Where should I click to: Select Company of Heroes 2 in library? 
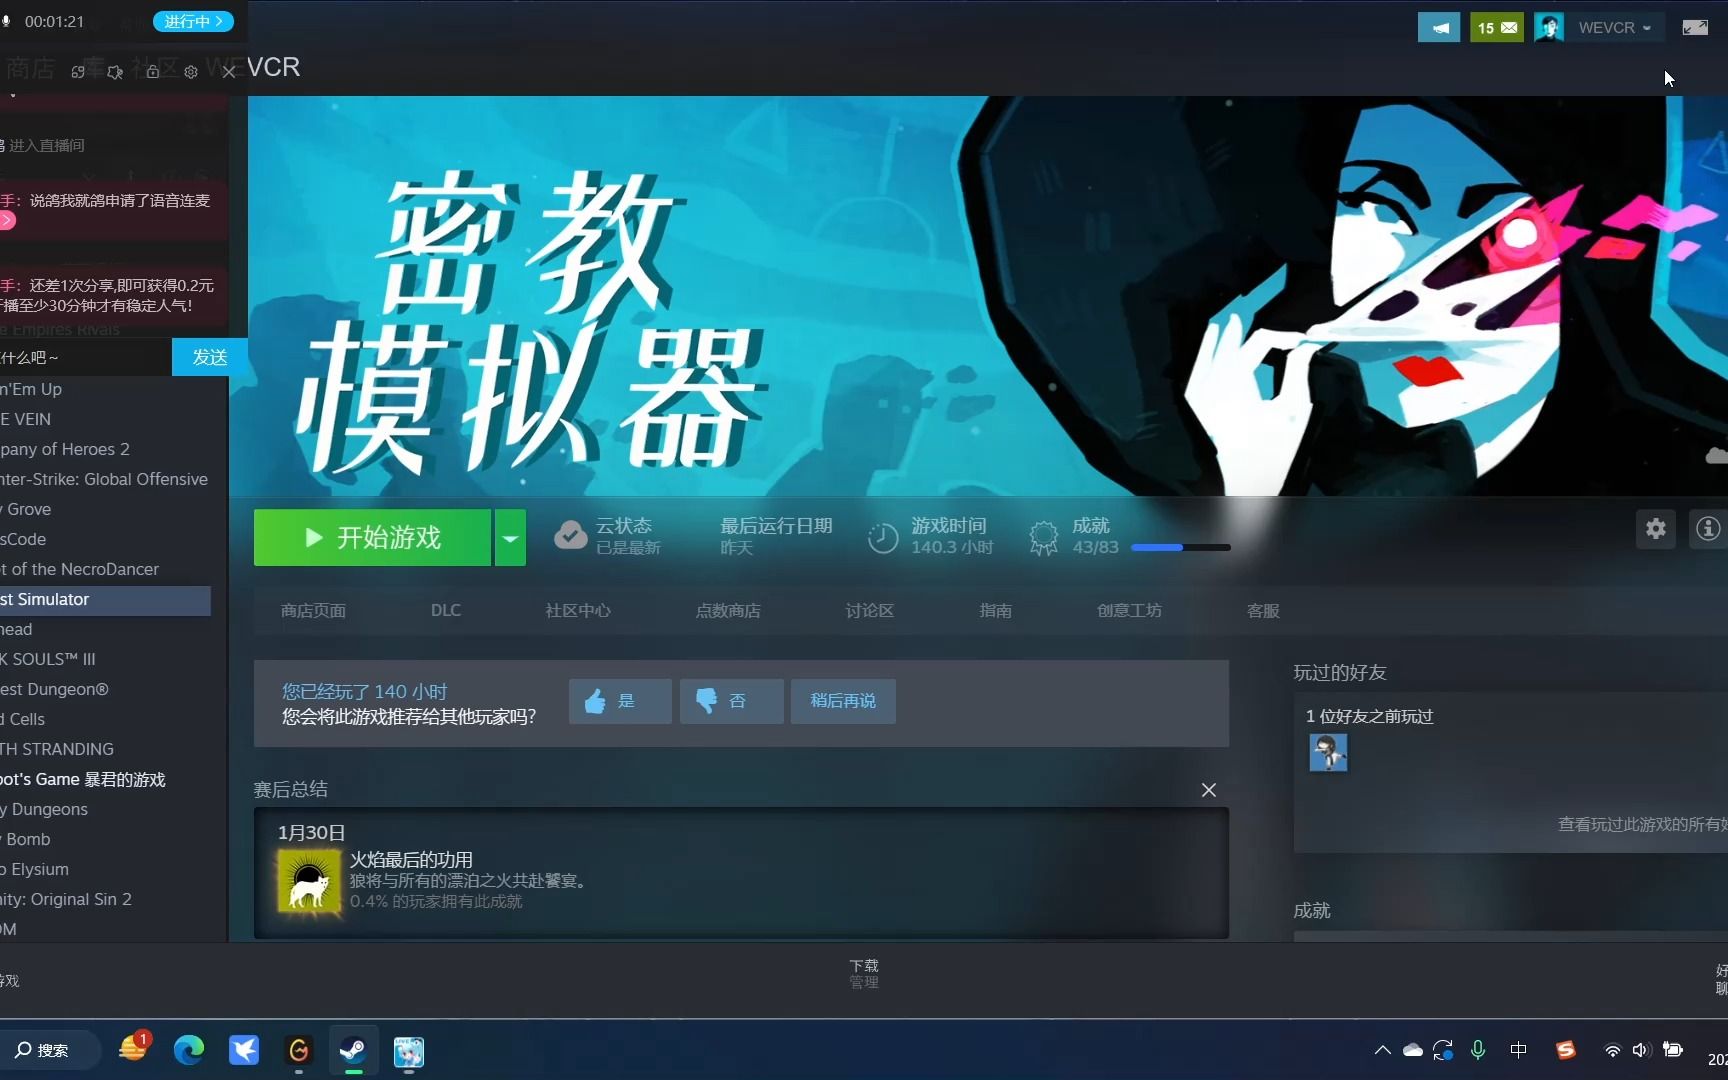105,449
